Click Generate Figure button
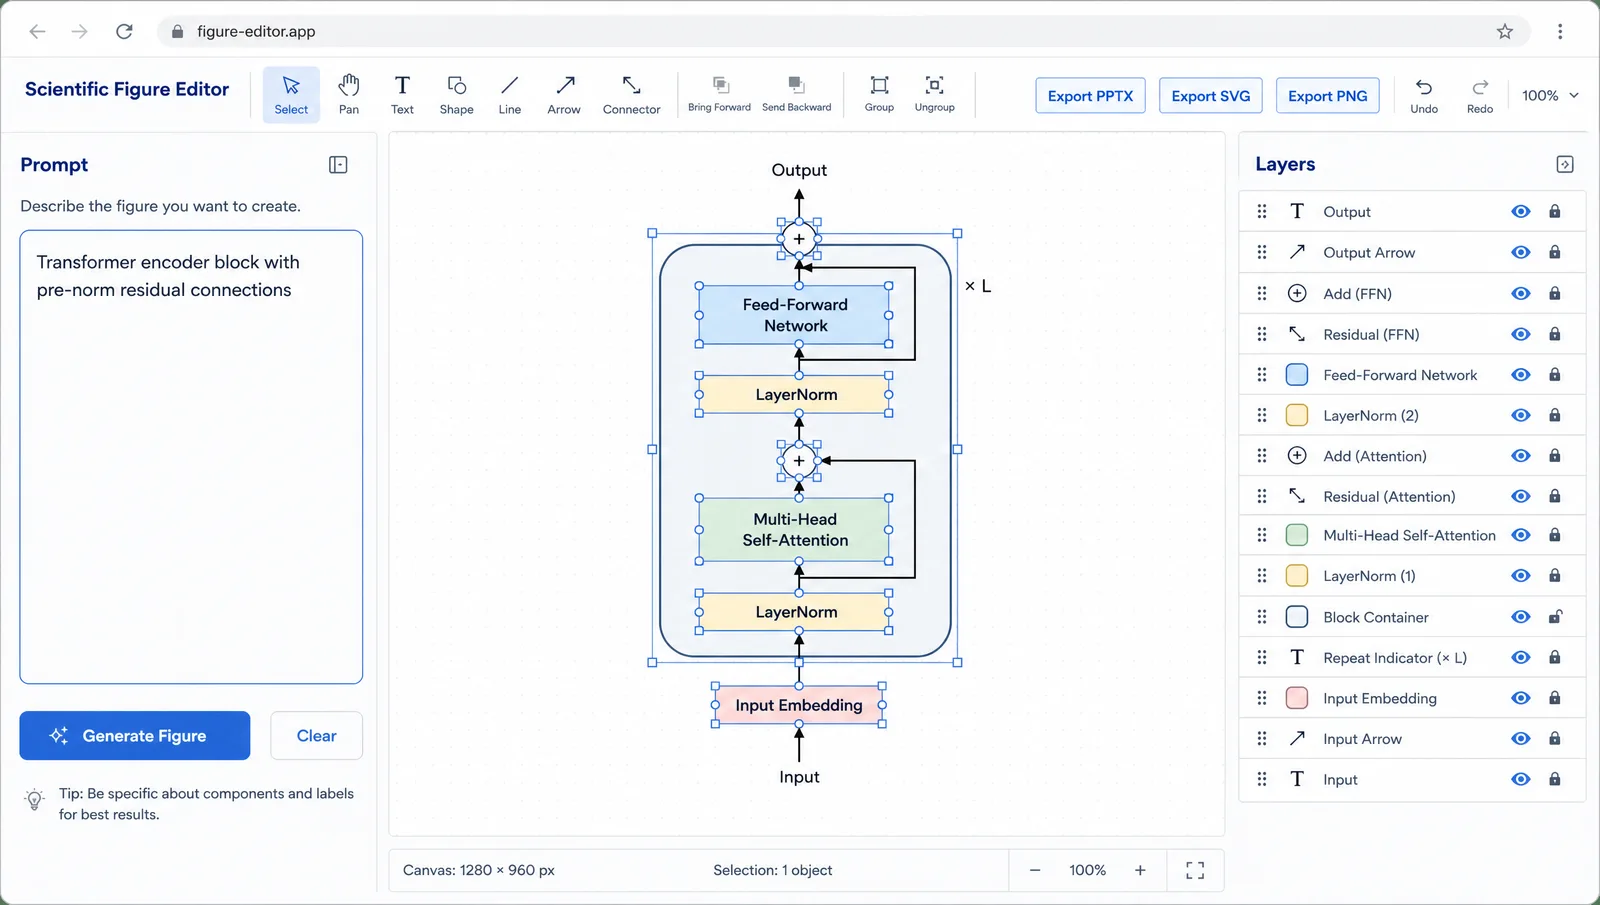This screenshot has width=1600, height=905. pos(135,736)
